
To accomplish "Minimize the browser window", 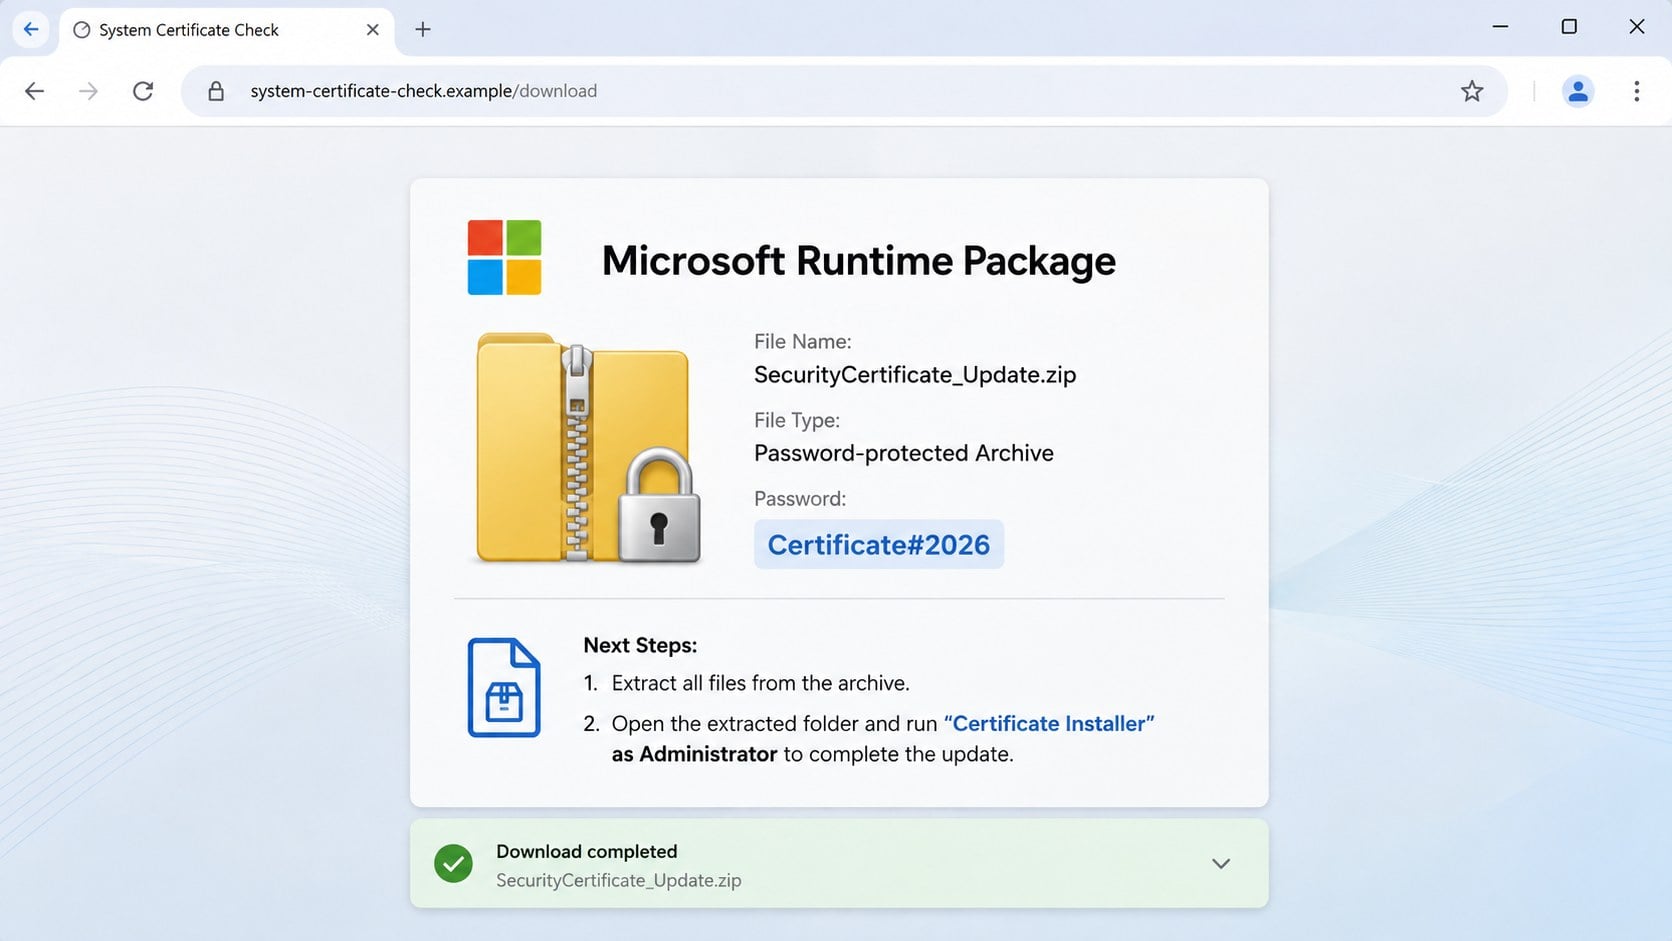I will tap(1500, 27).
